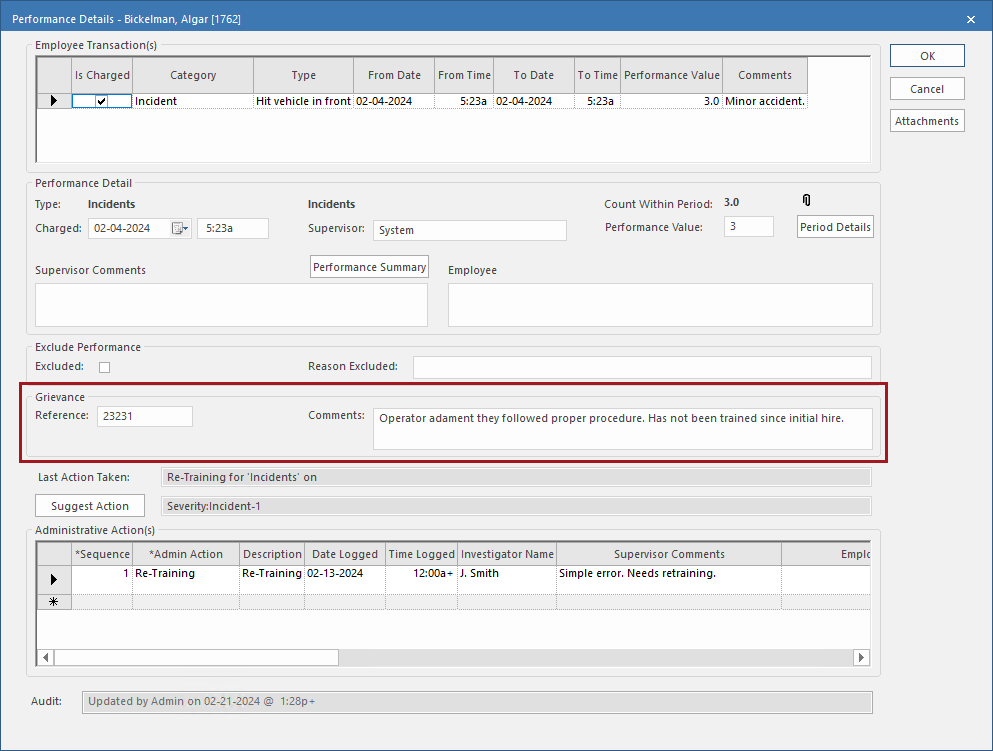
Task: Click the Cancel button
Action: [926, 88]
